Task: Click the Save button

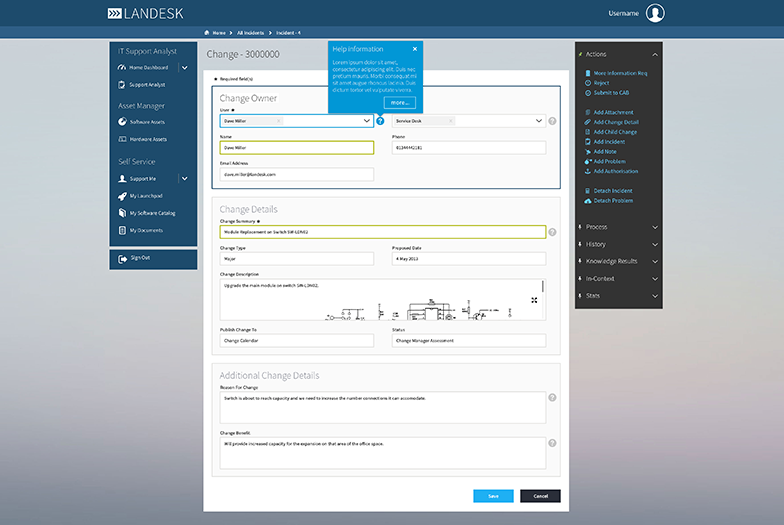Action: click(x=493, y=496)
